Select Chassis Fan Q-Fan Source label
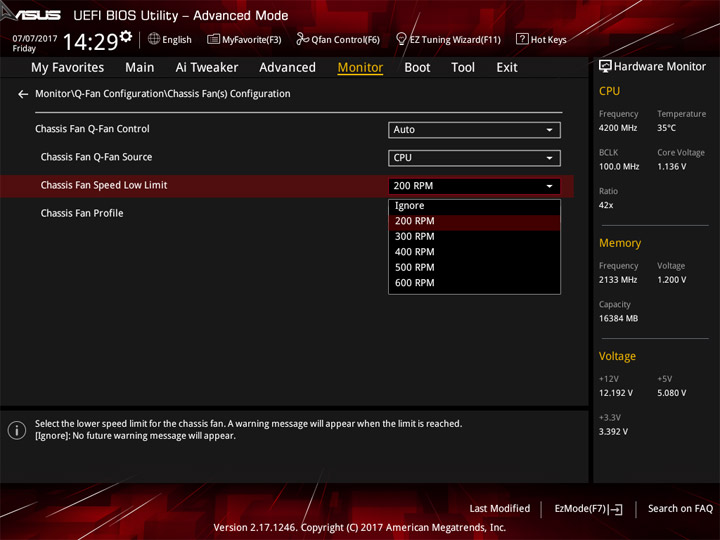 96,157
